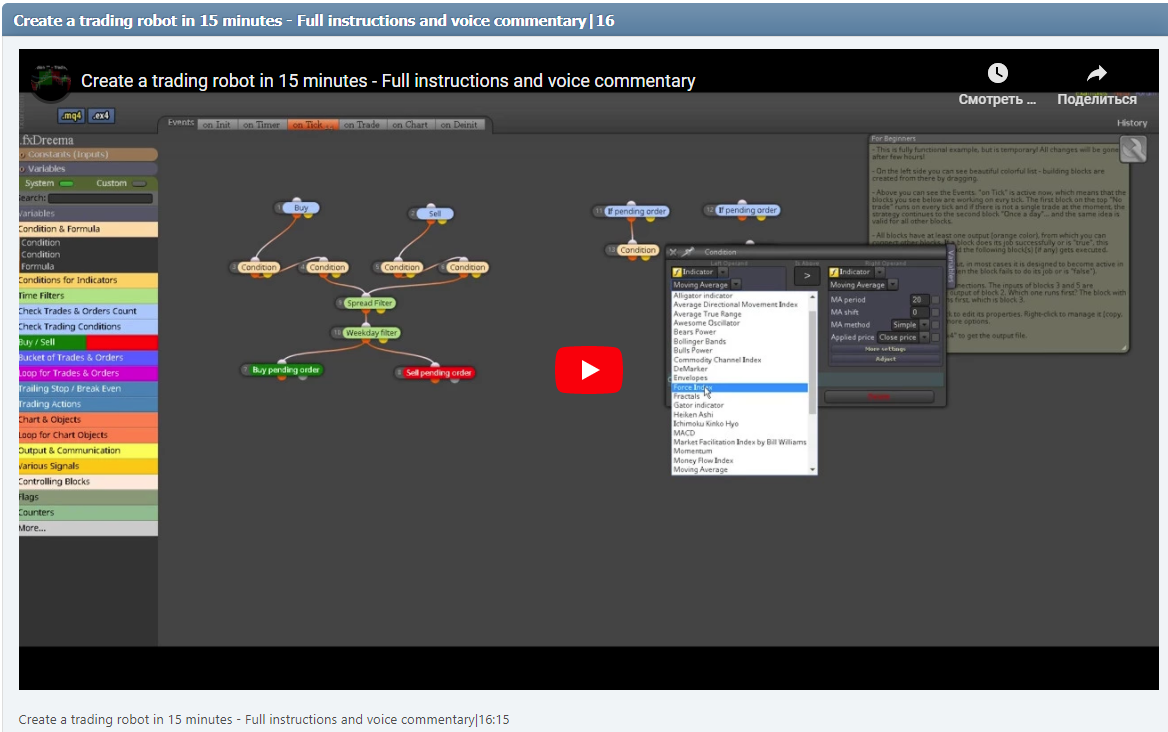Click the .ex4 export icon
1168x732 pixels.
point(101,116)
